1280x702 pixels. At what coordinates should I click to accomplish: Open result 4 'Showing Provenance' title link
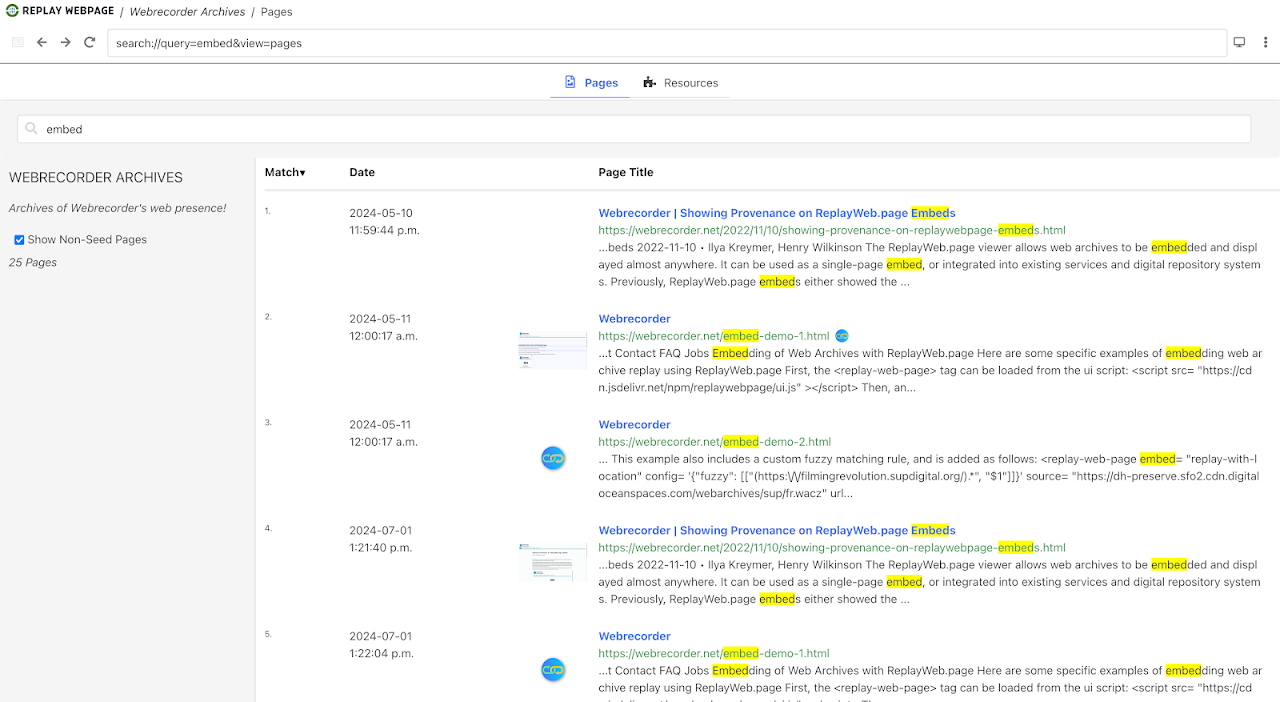tap(777, 531)
